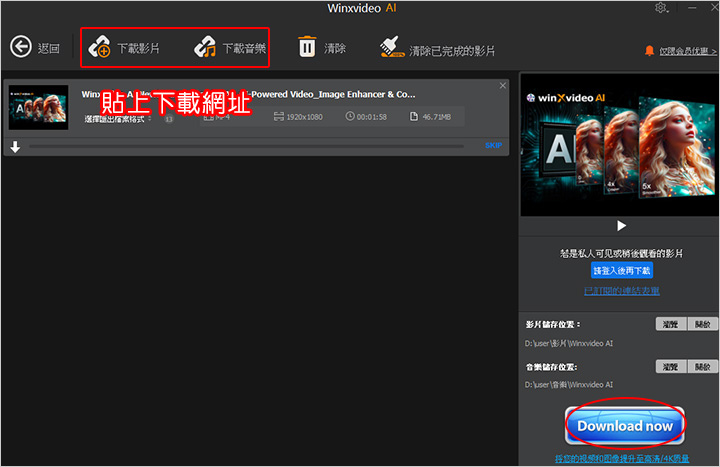Click the 清除已完成的影片 label text
The height and width of the screenshot is (467, 720).
(x=452, y=51)
